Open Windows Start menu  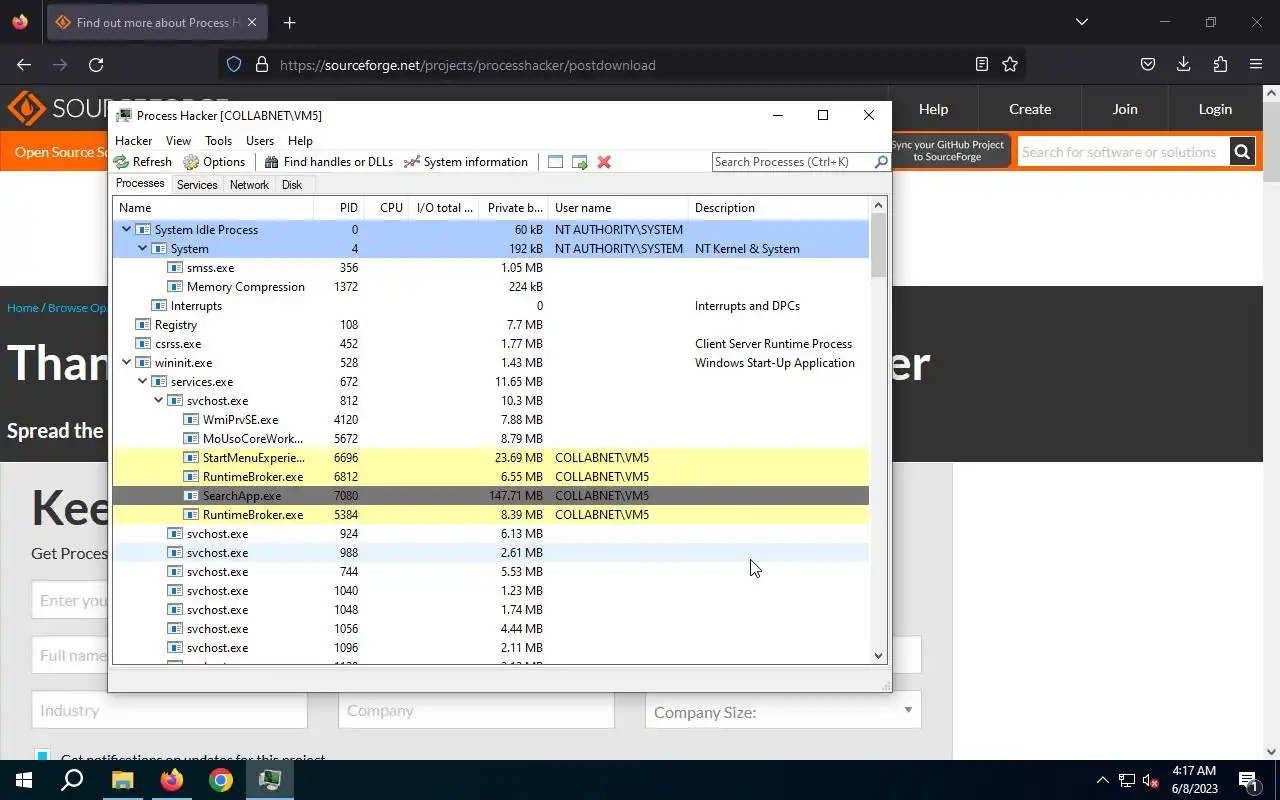coord(24,780)
